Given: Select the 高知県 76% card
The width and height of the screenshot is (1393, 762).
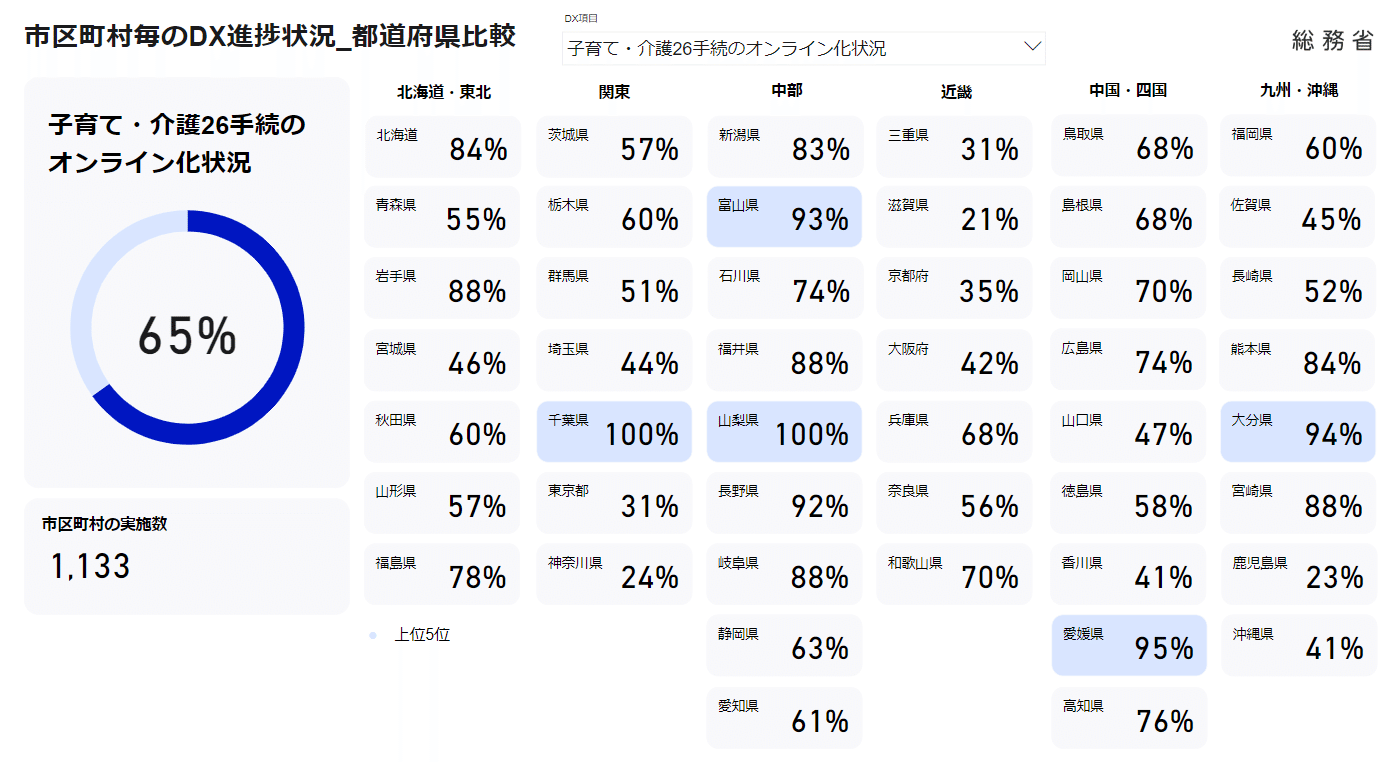Looking at the screenshot, I should tap(1129, 717).
